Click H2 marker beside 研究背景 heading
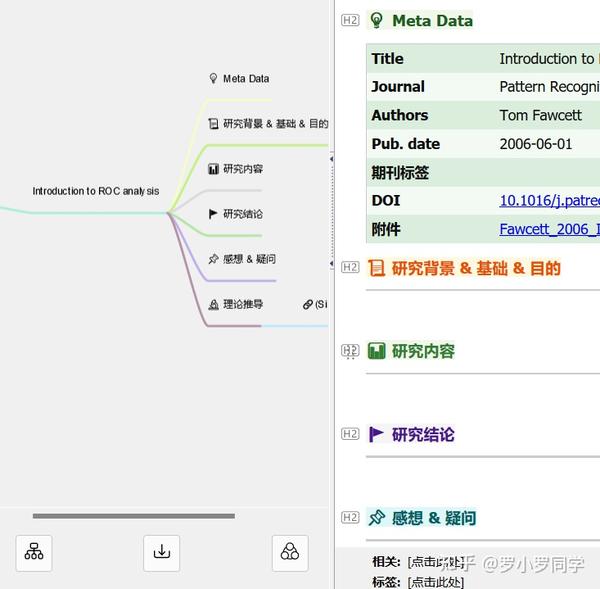This screenshot has height=589, width=600. [350, 267]
